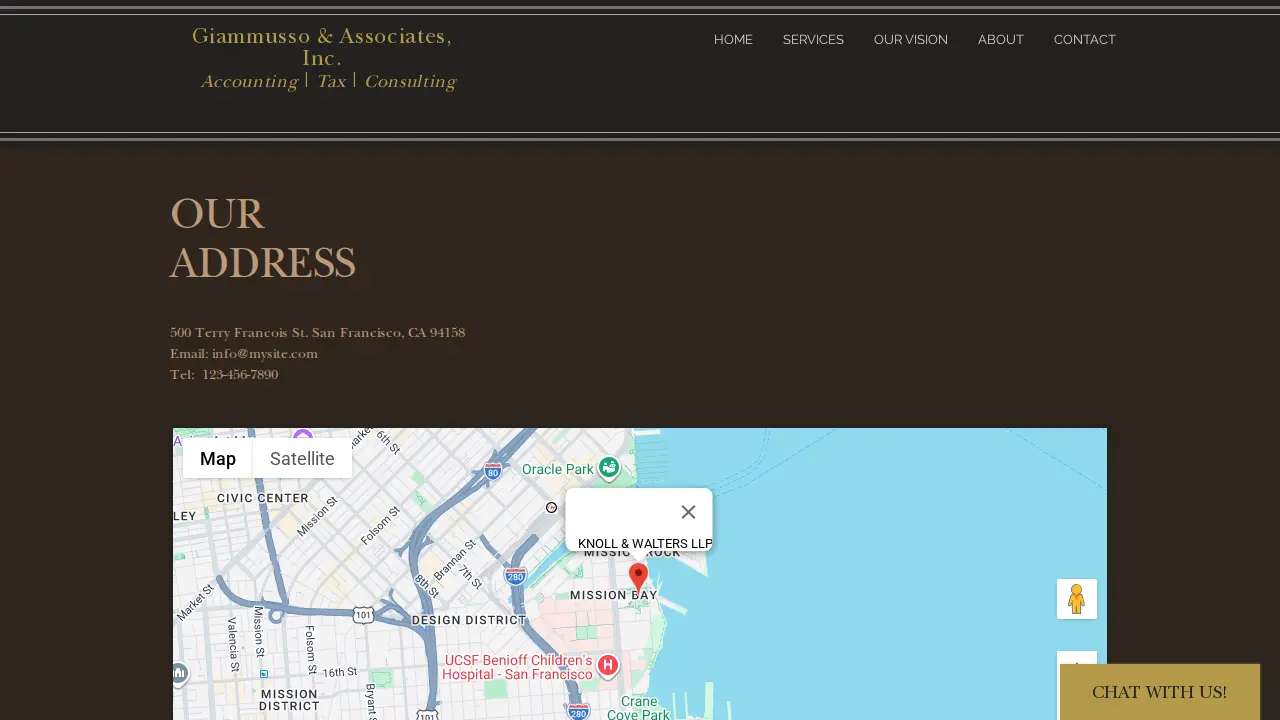Click the museum icon at map's left edge

pos(178,675)
